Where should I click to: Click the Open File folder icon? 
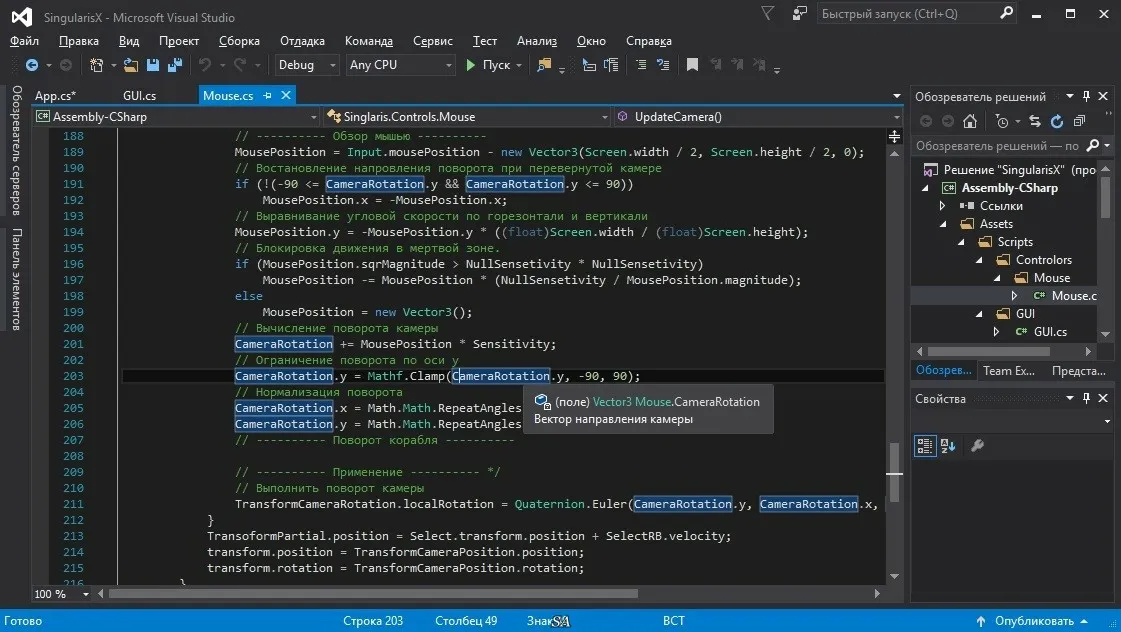(132, 65)
